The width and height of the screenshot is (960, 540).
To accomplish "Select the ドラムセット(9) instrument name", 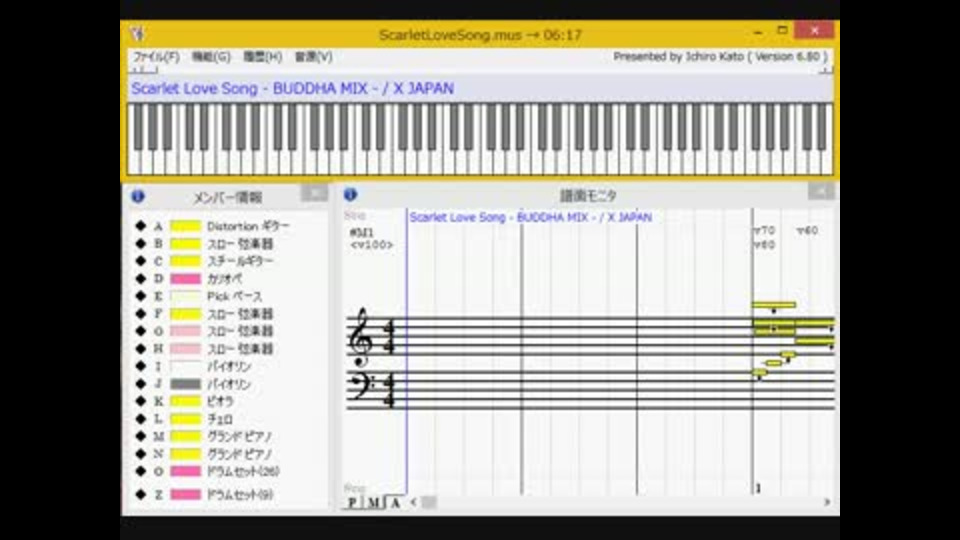I will (x=240, y=494).
